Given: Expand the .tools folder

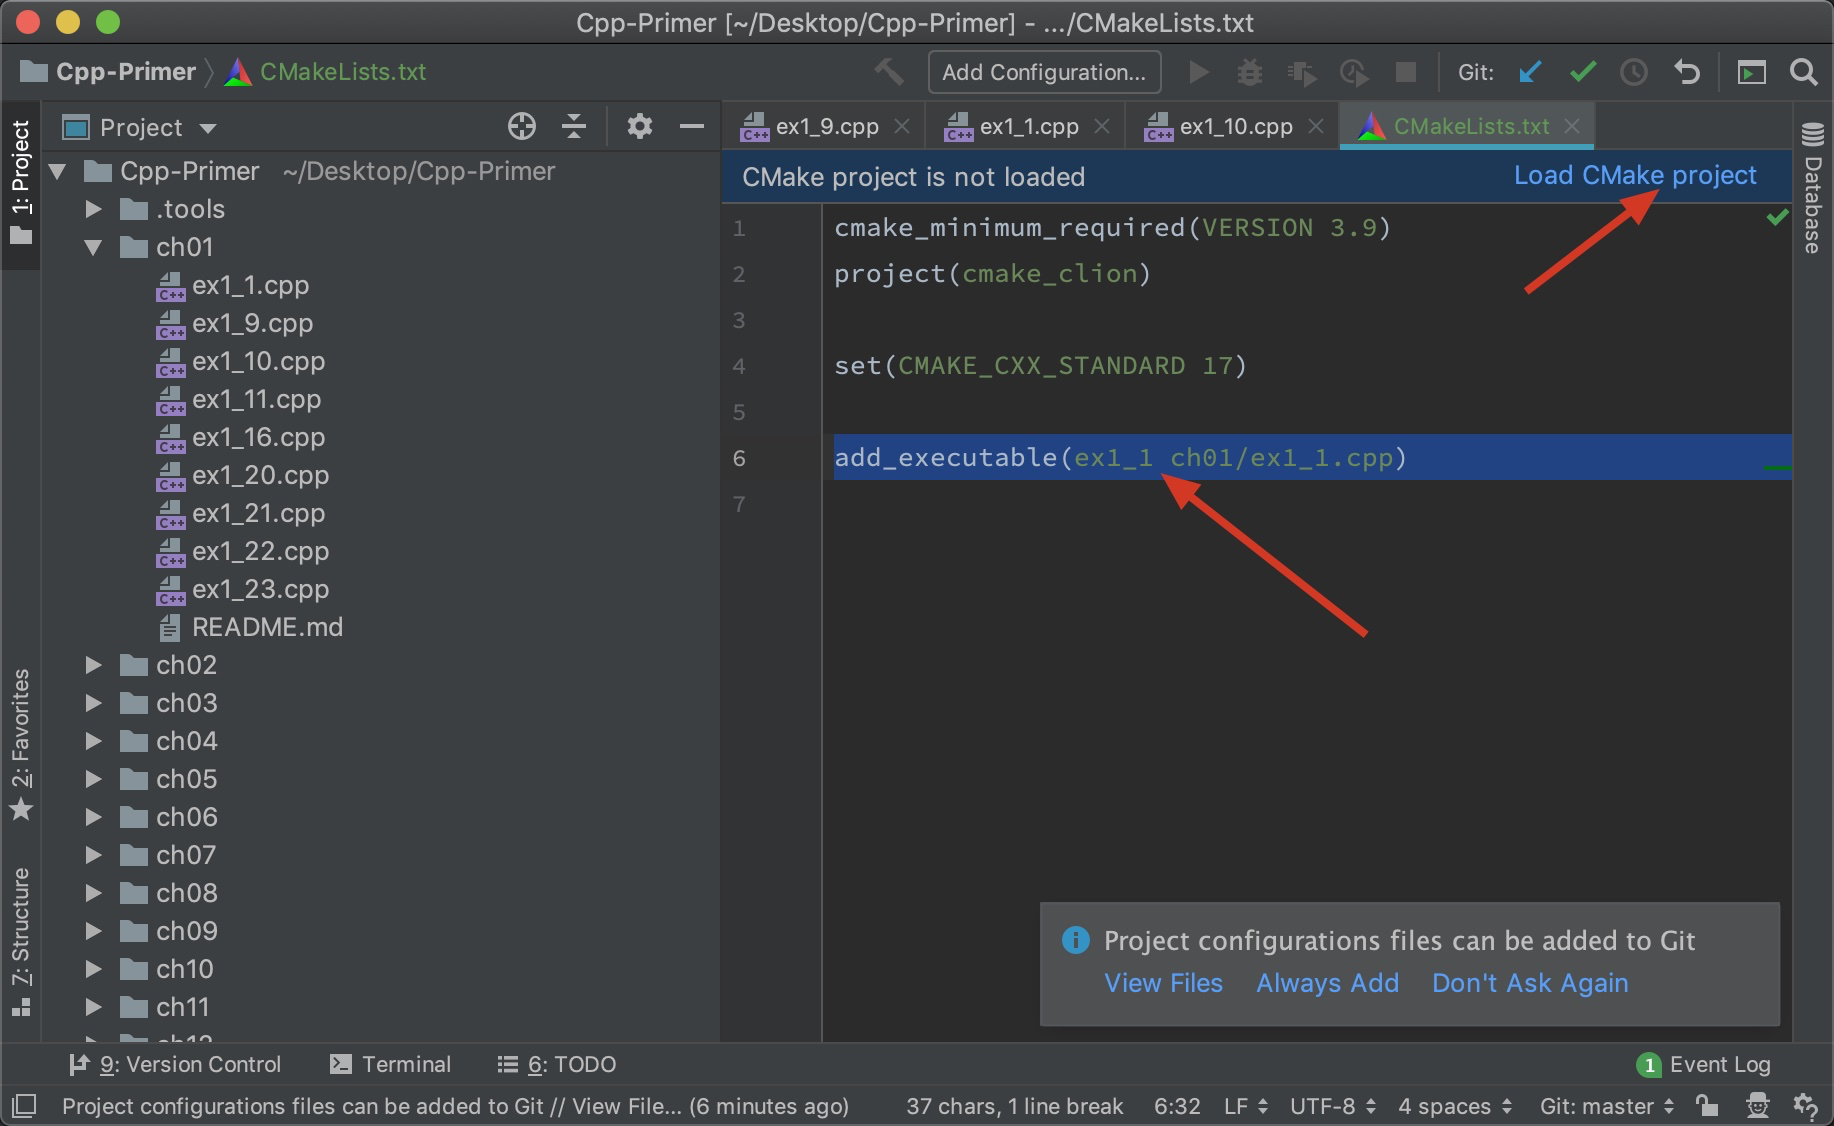Looking at the screenshot, I should pyautogui.click(x=94, y=209).
